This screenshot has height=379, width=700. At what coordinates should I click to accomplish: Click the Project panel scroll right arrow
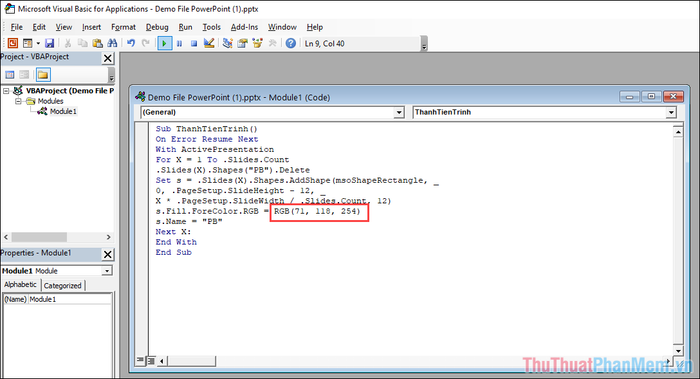pos(108,237)
